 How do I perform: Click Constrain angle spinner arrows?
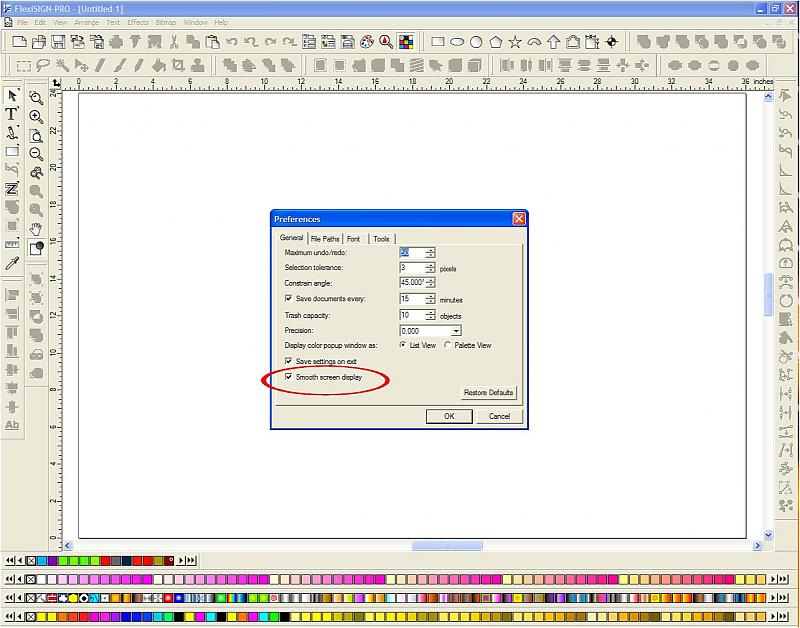point(430,283)
